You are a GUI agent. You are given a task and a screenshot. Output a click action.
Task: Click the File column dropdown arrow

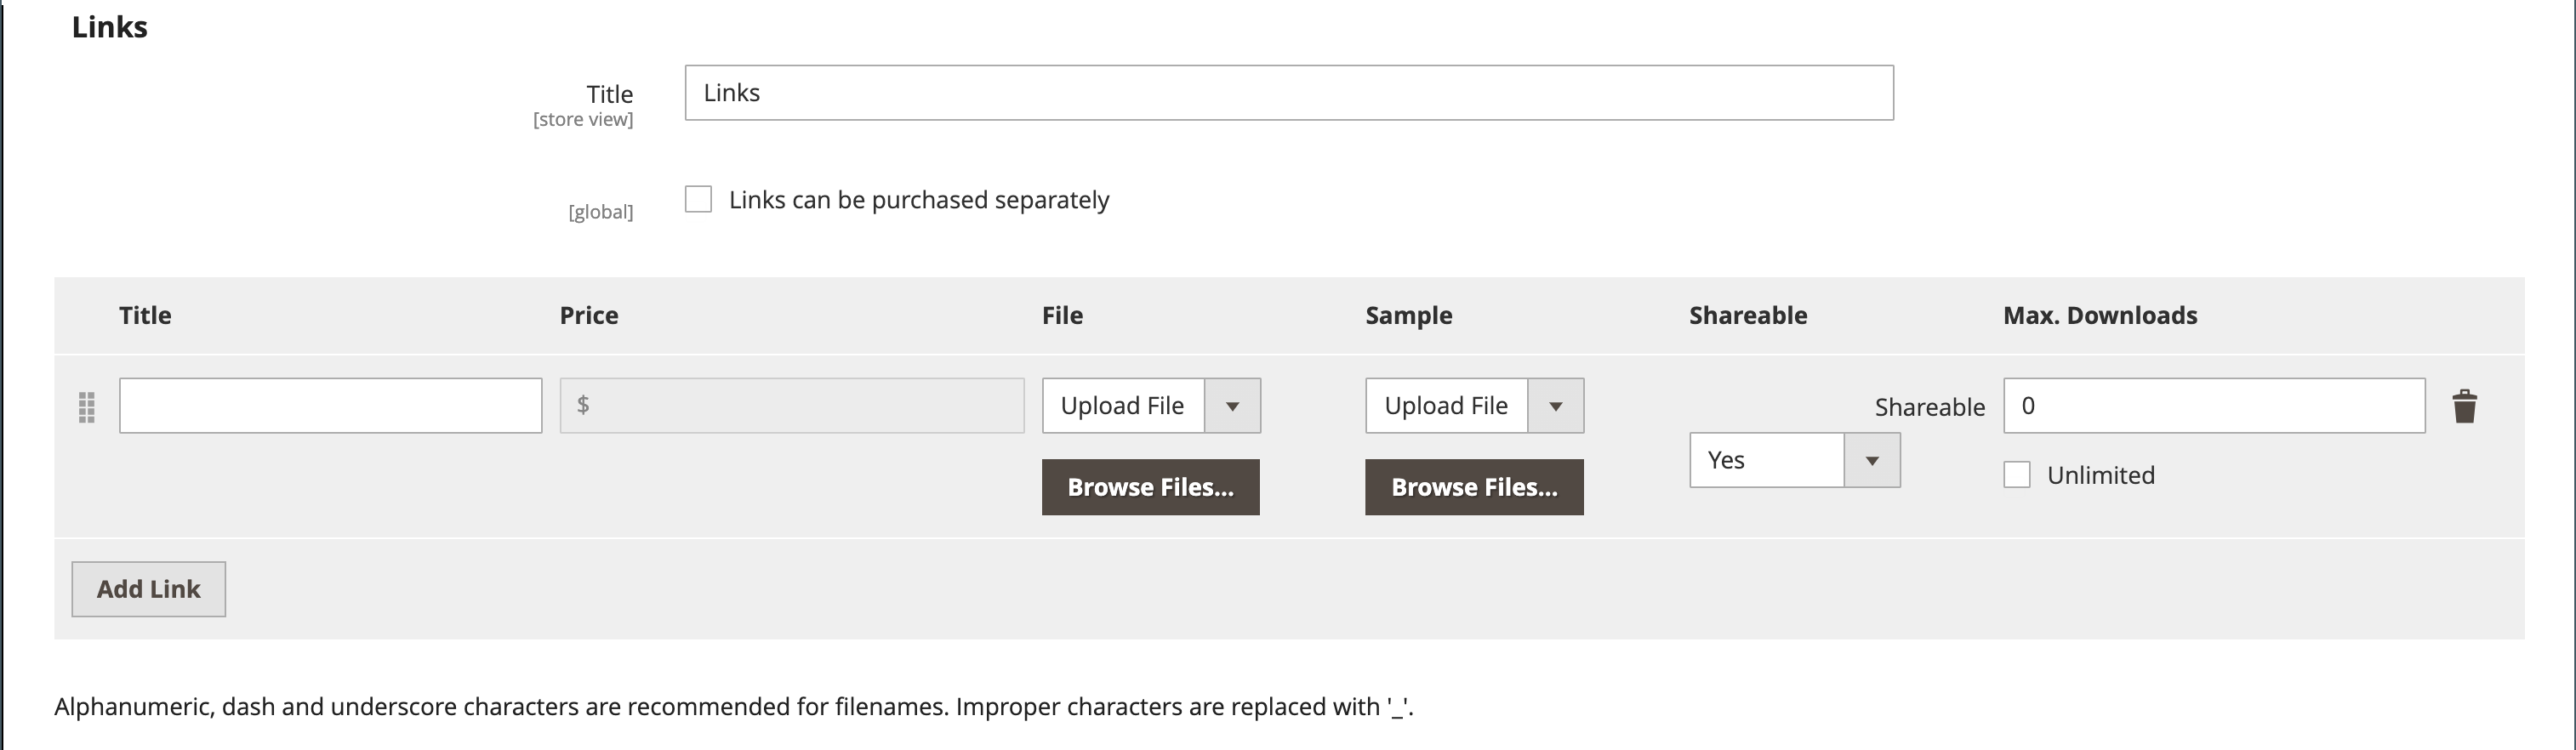coord(1233,406)
